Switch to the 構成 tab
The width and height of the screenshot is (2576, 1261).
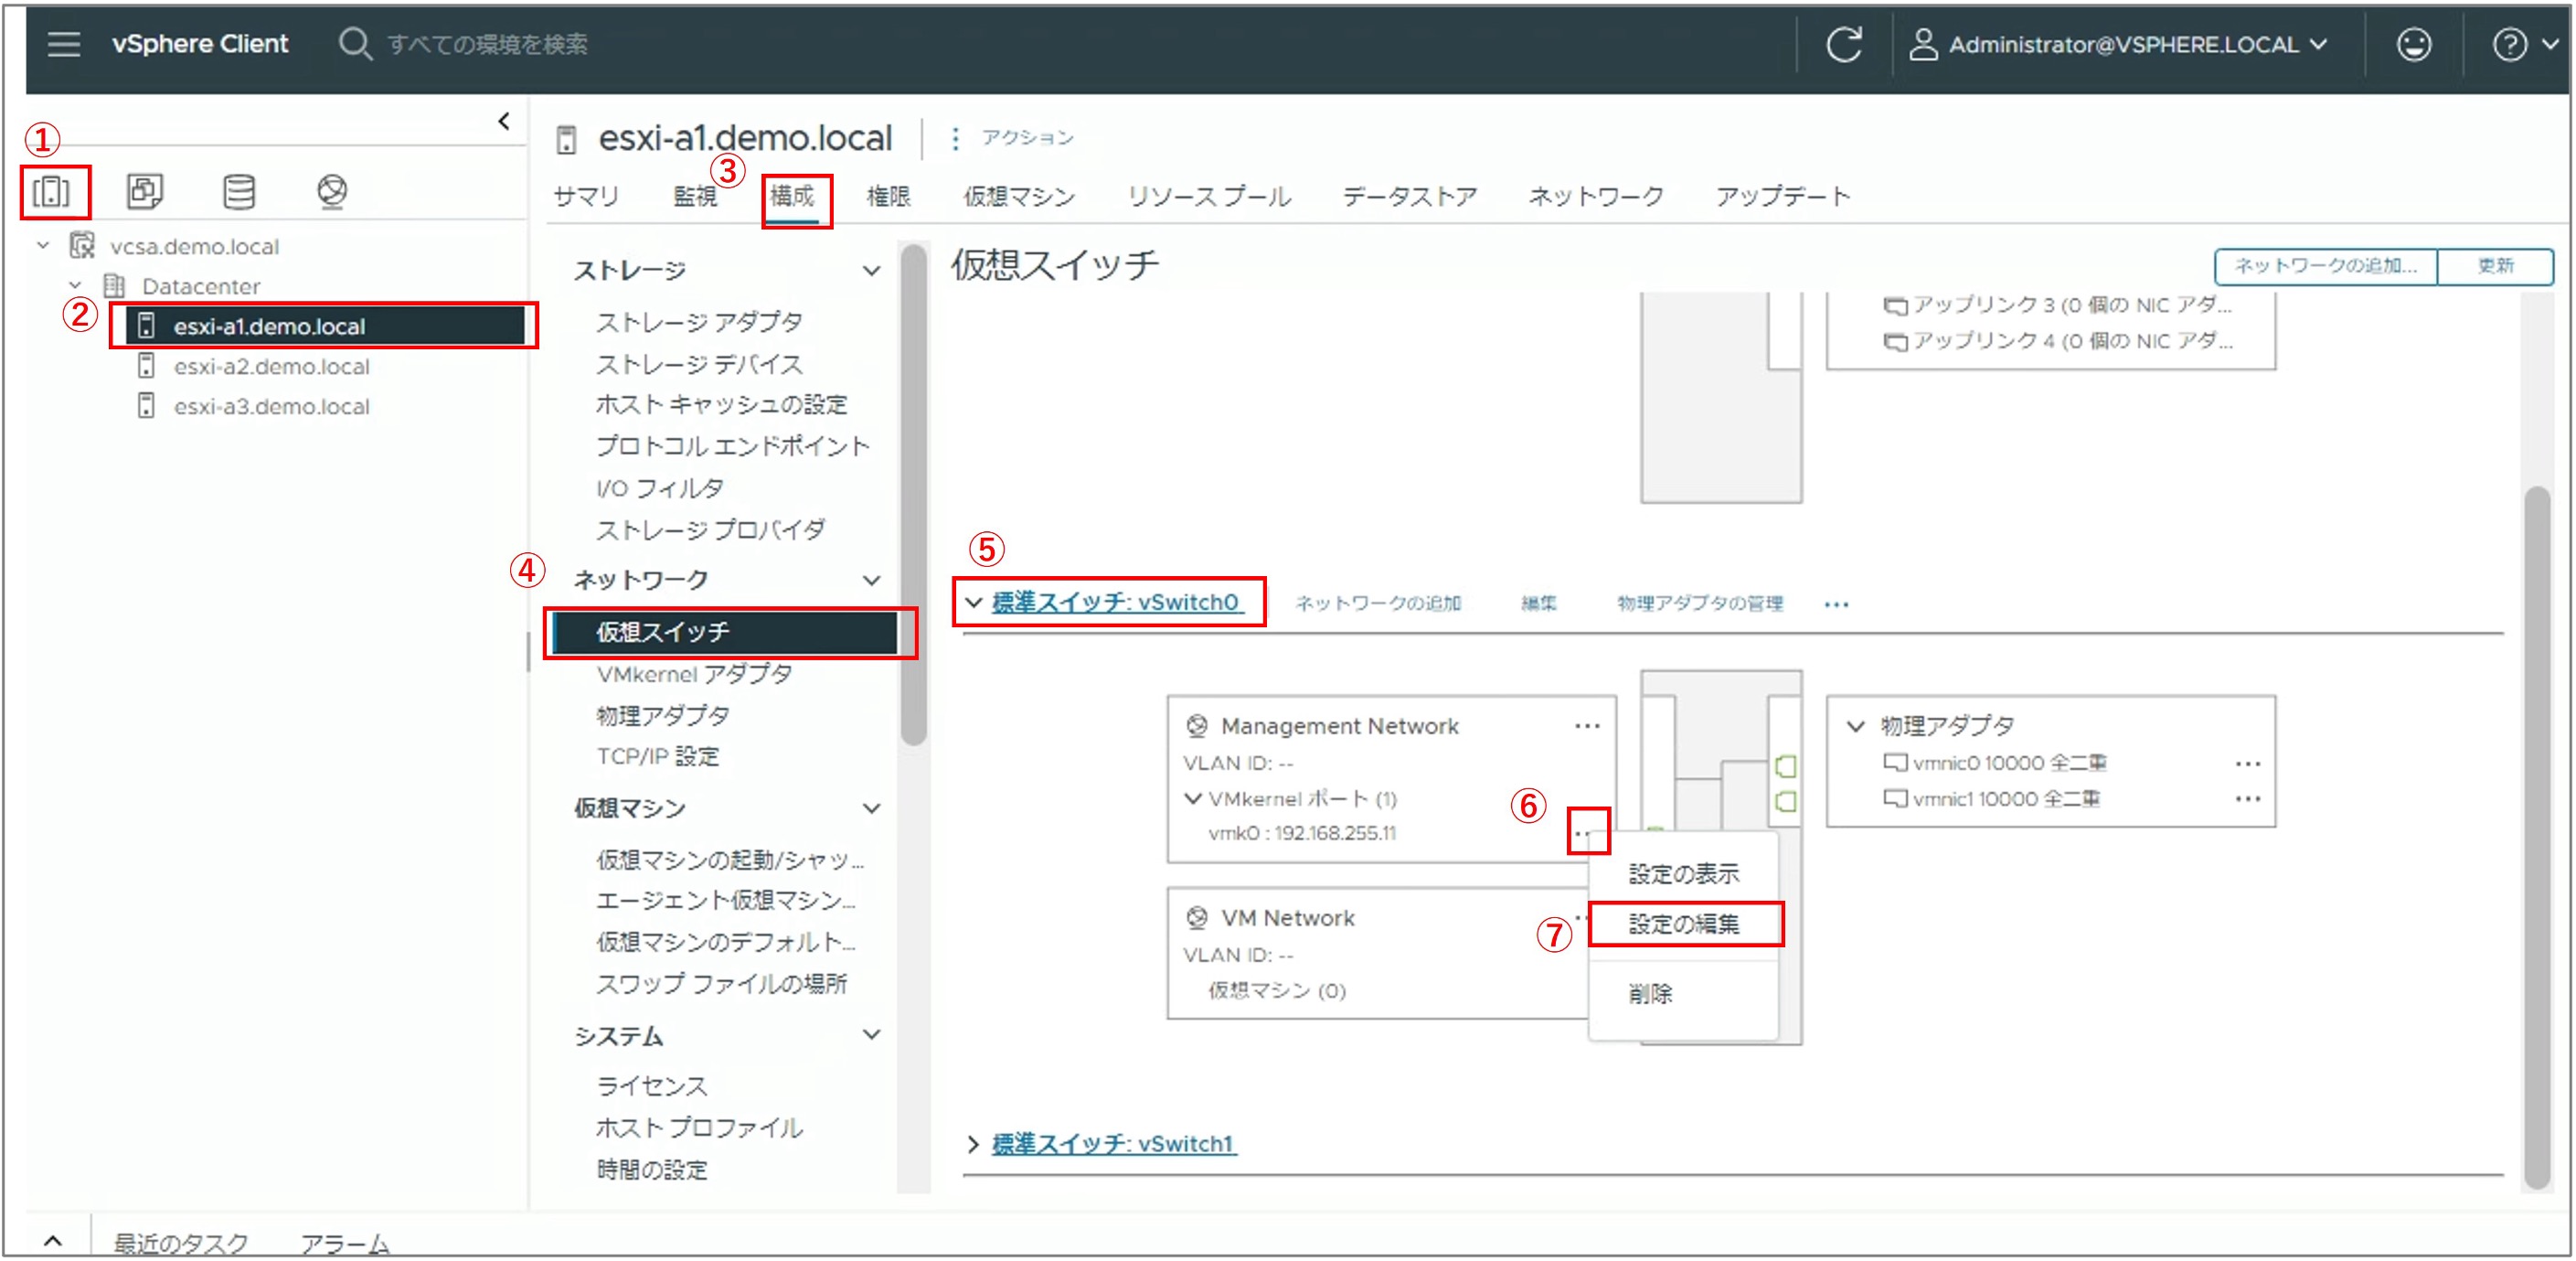pos(792,196)
